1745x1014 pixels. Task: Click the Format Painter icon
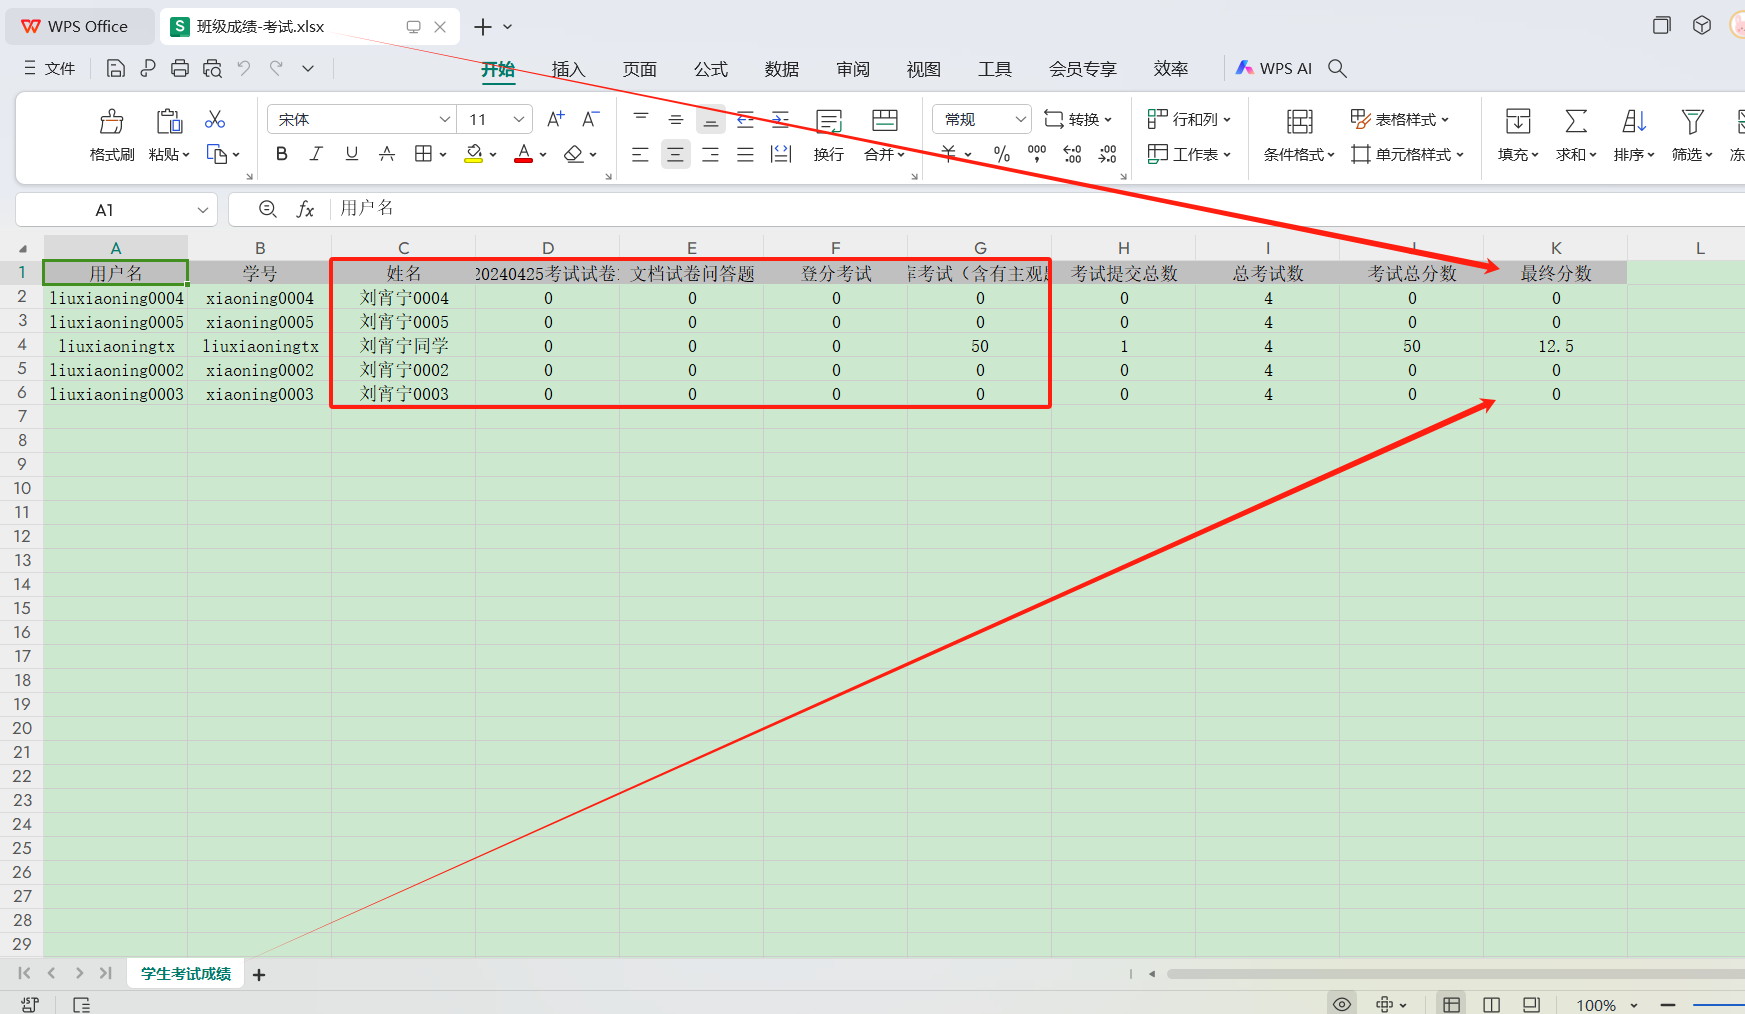pos(111,122)
